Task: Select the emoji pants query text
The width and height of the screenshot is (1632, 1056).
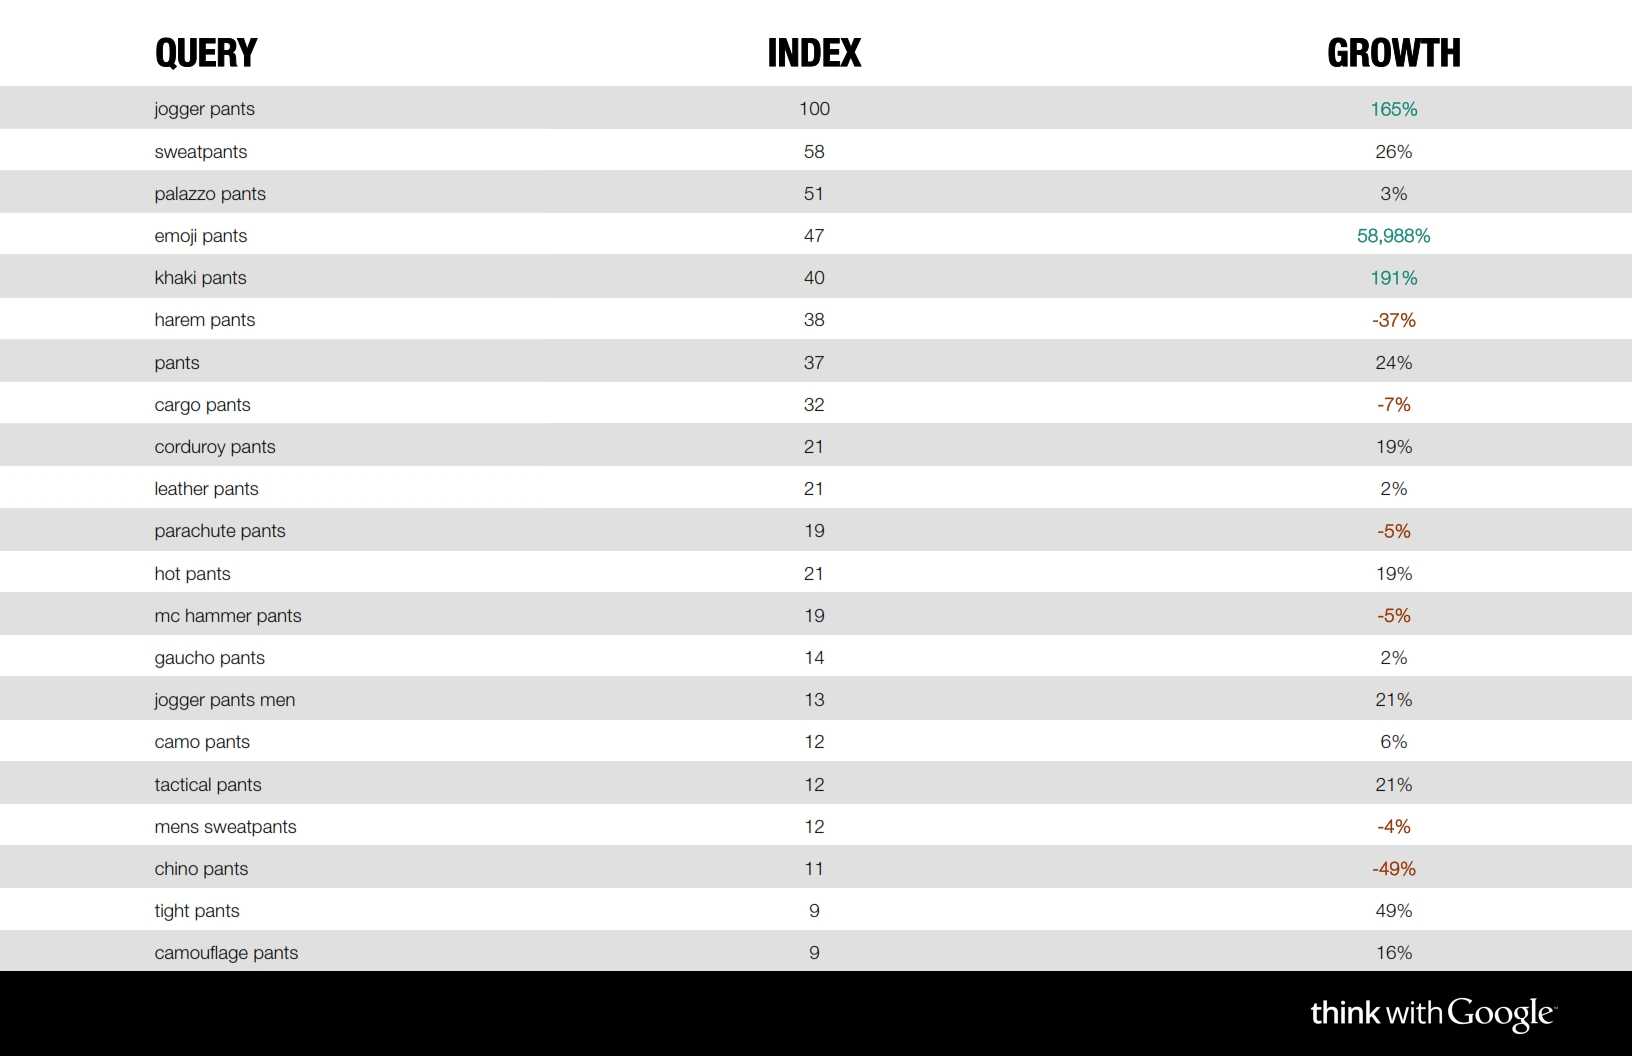Action: pos(200,236)
